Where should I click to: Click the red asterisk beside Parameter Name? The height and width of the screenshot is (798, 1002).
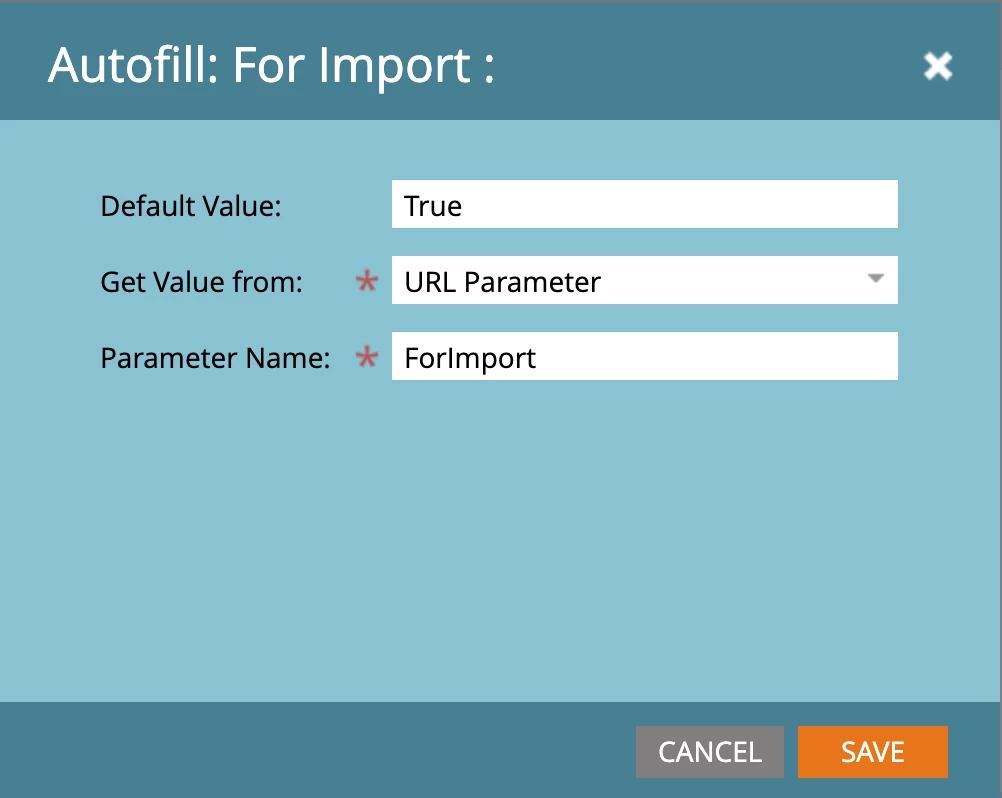[x=367, y=357]
